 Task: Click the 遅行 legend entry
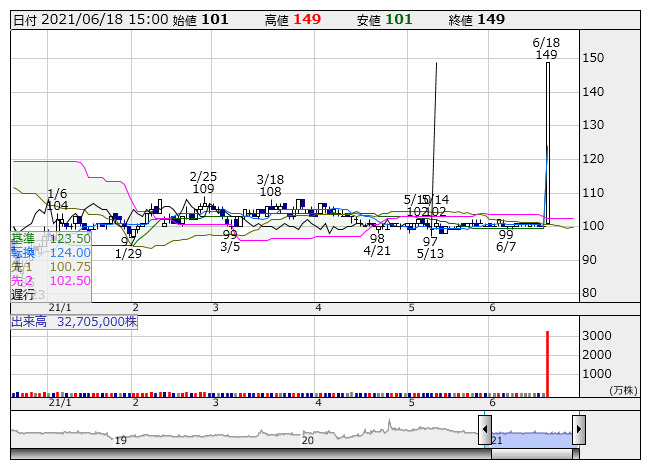(23, 295)
